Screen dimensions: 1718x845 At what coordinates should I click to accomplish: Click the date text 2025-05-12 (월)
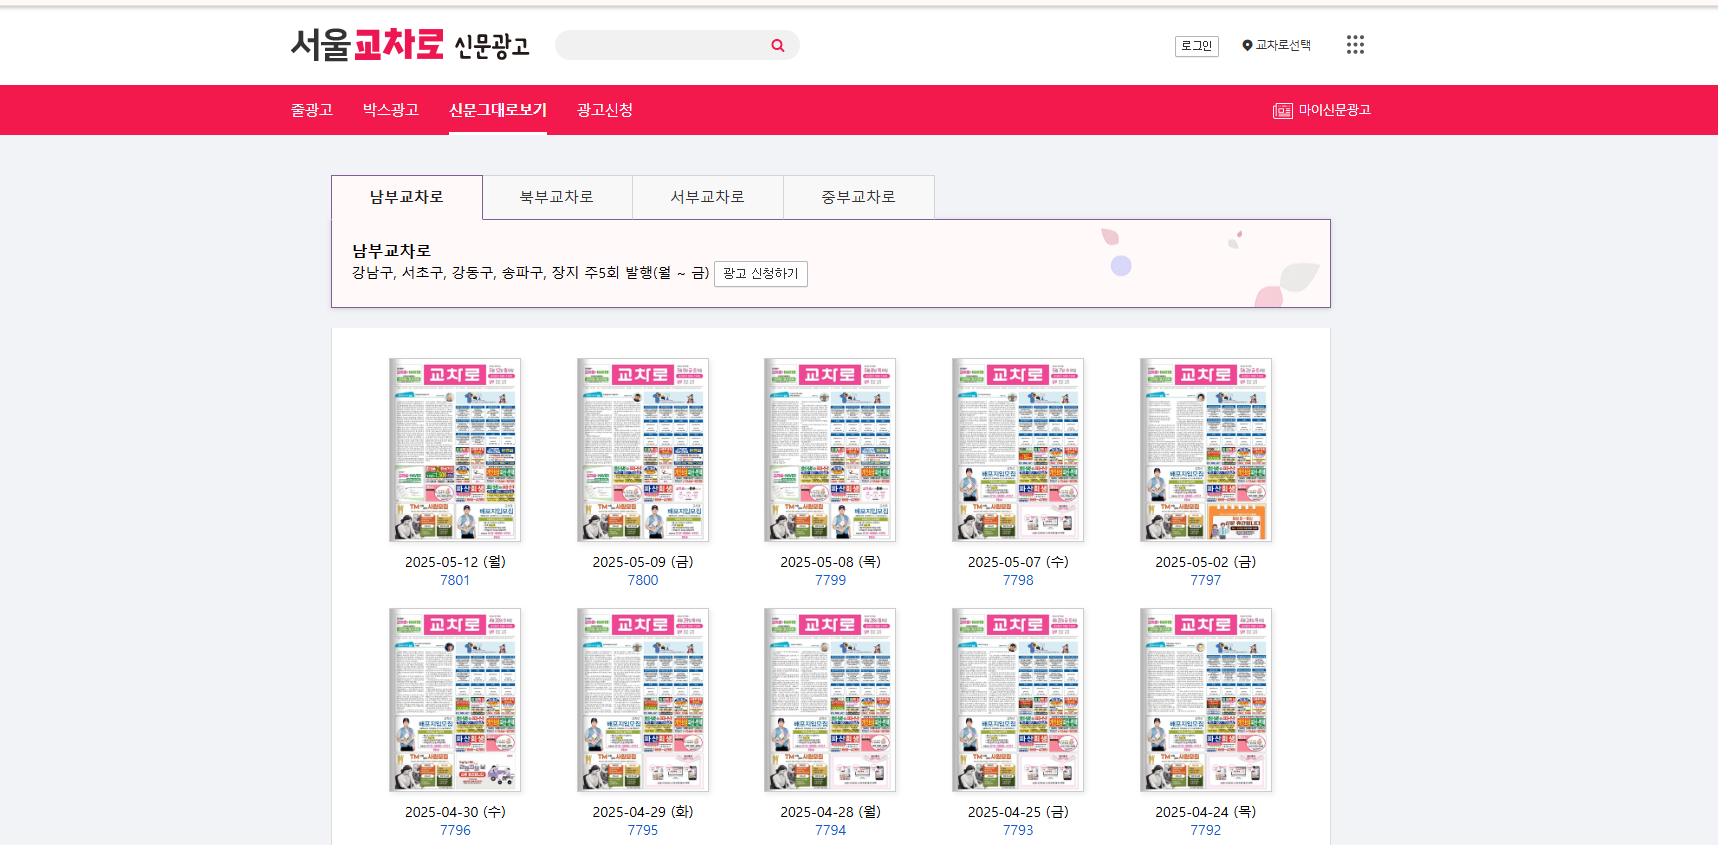(x=455, y=562)
